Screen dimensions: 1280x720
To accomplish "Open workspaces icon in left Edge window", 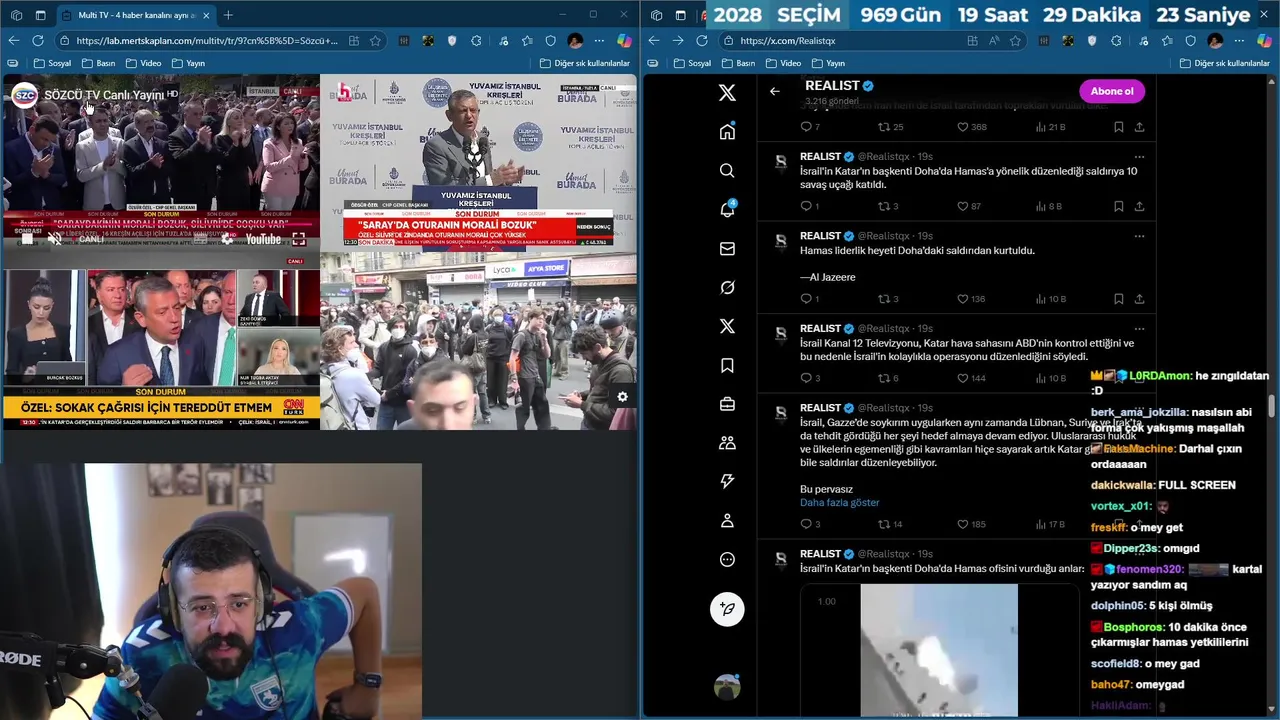I will 16,15.
